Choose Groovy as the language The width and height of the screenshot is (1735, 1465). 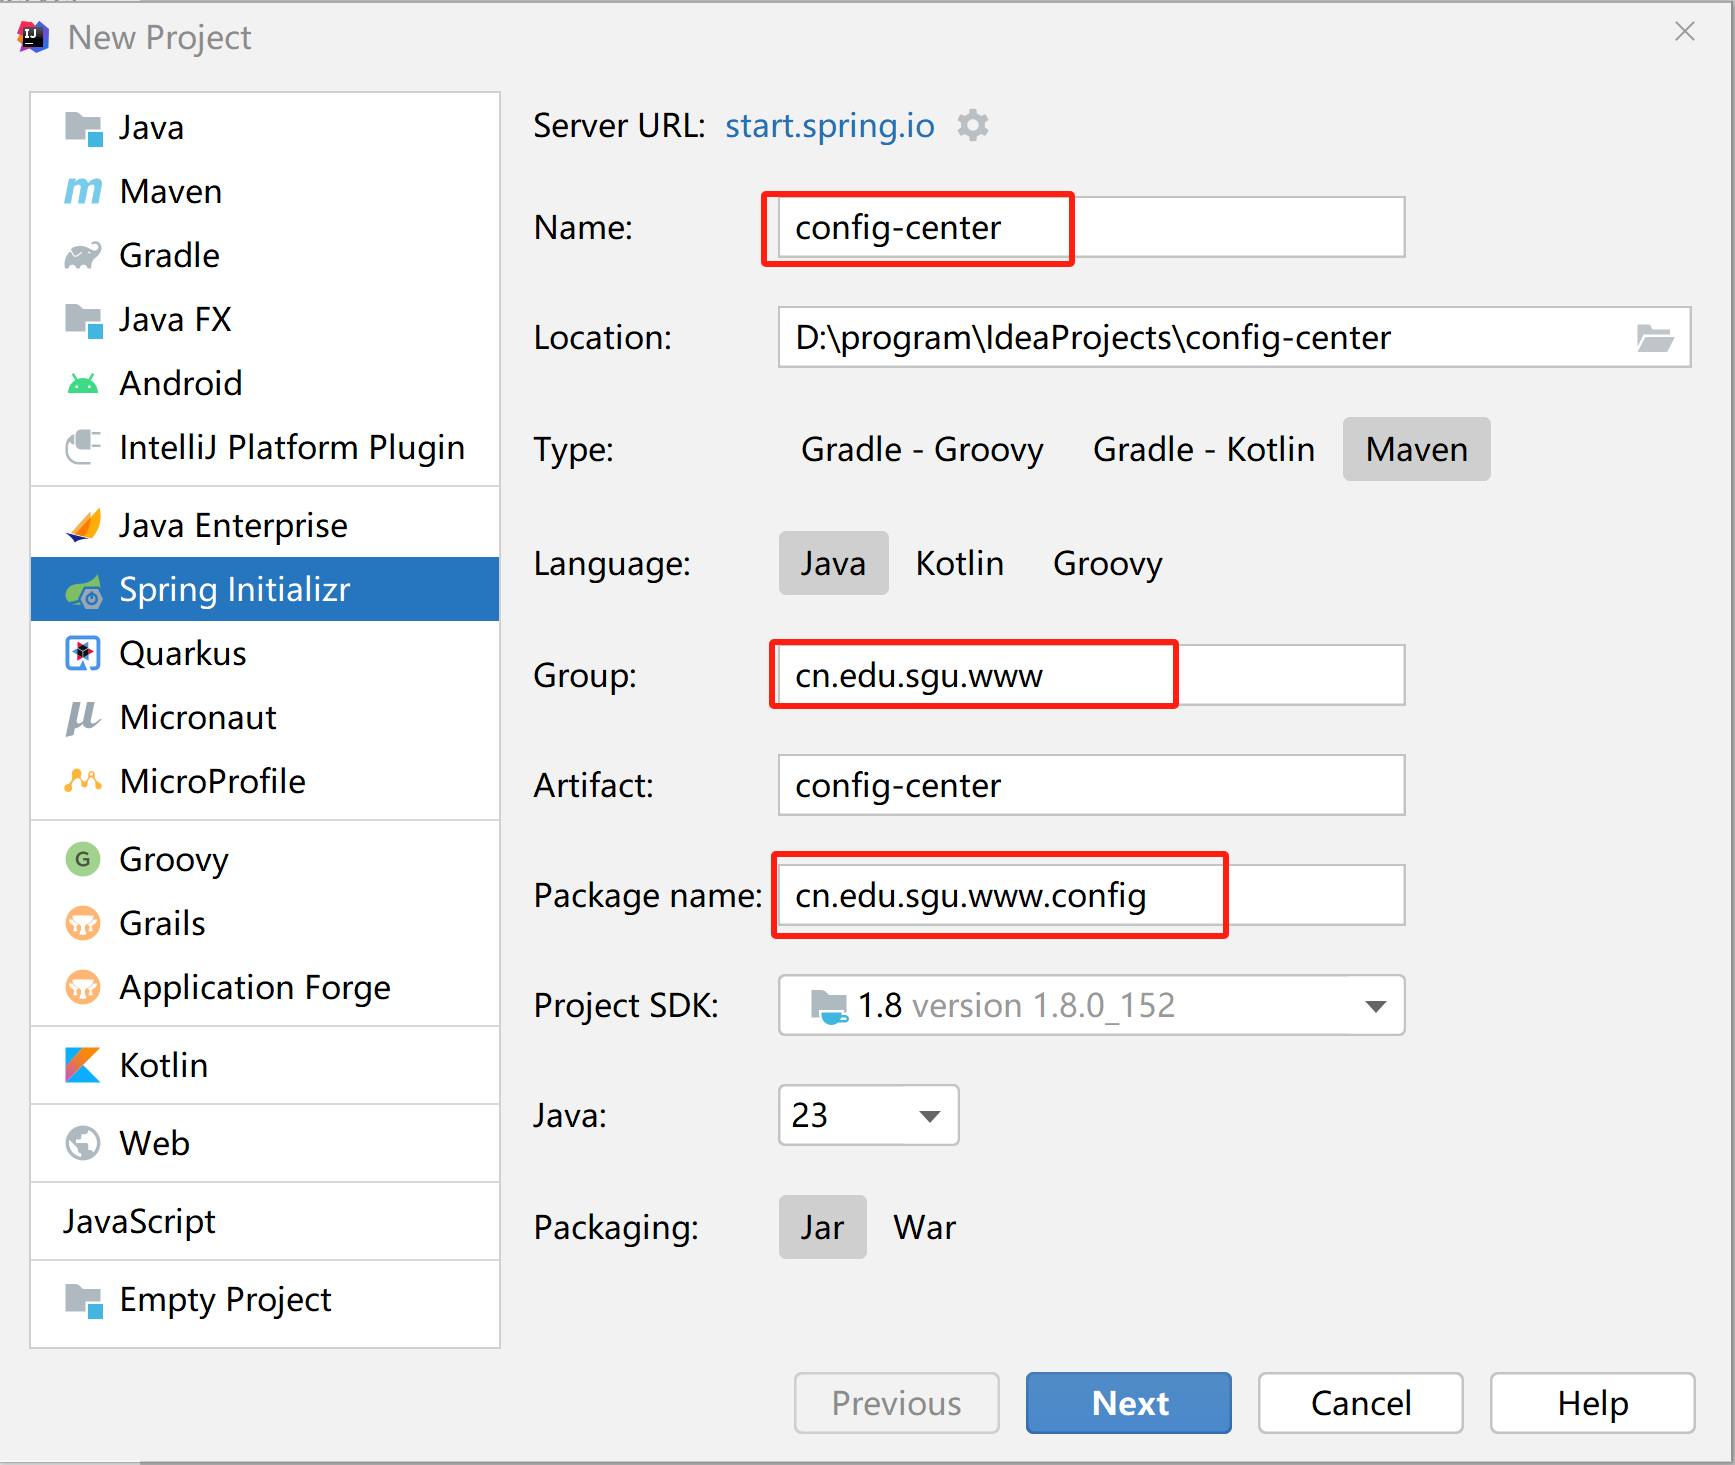1108,563
